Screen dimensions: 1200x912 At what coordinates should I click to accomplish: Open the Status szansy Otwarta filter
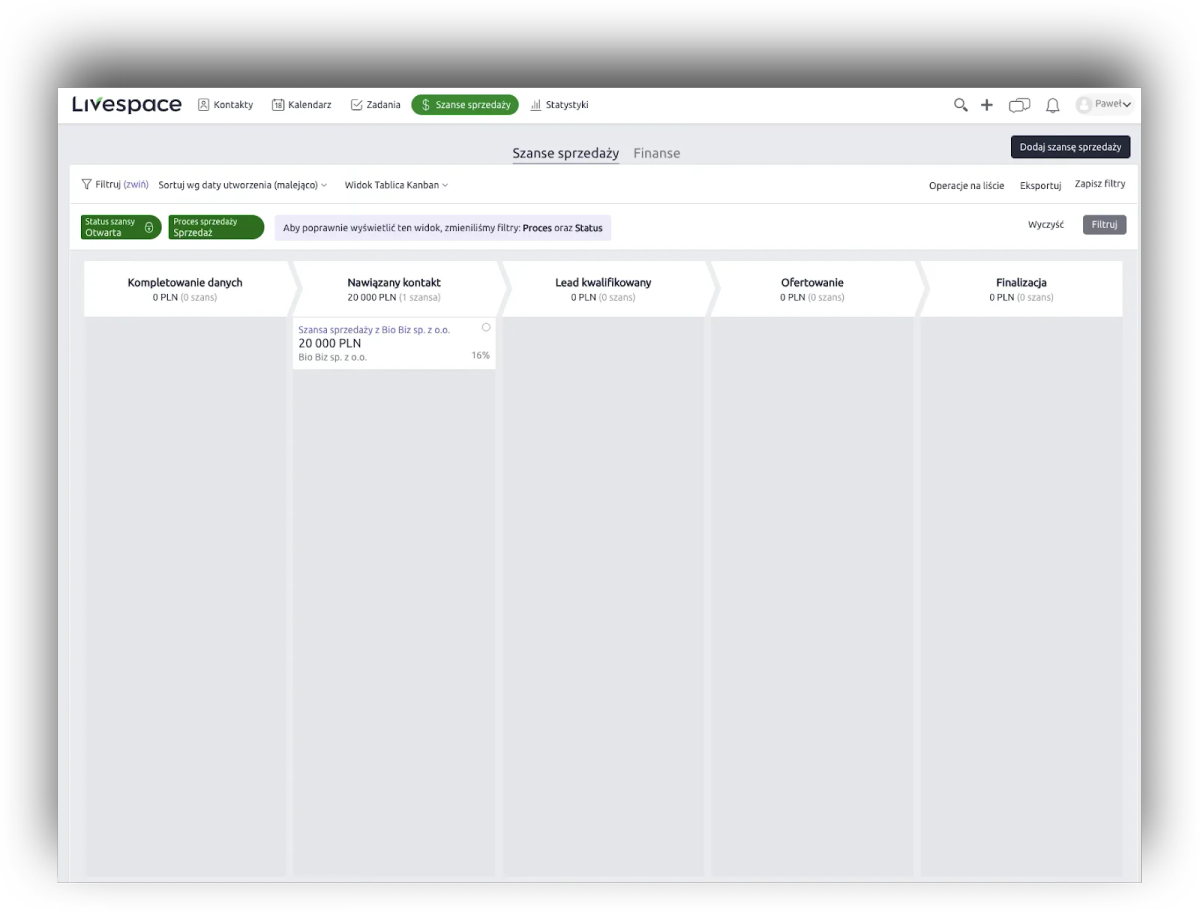(121, 227)
